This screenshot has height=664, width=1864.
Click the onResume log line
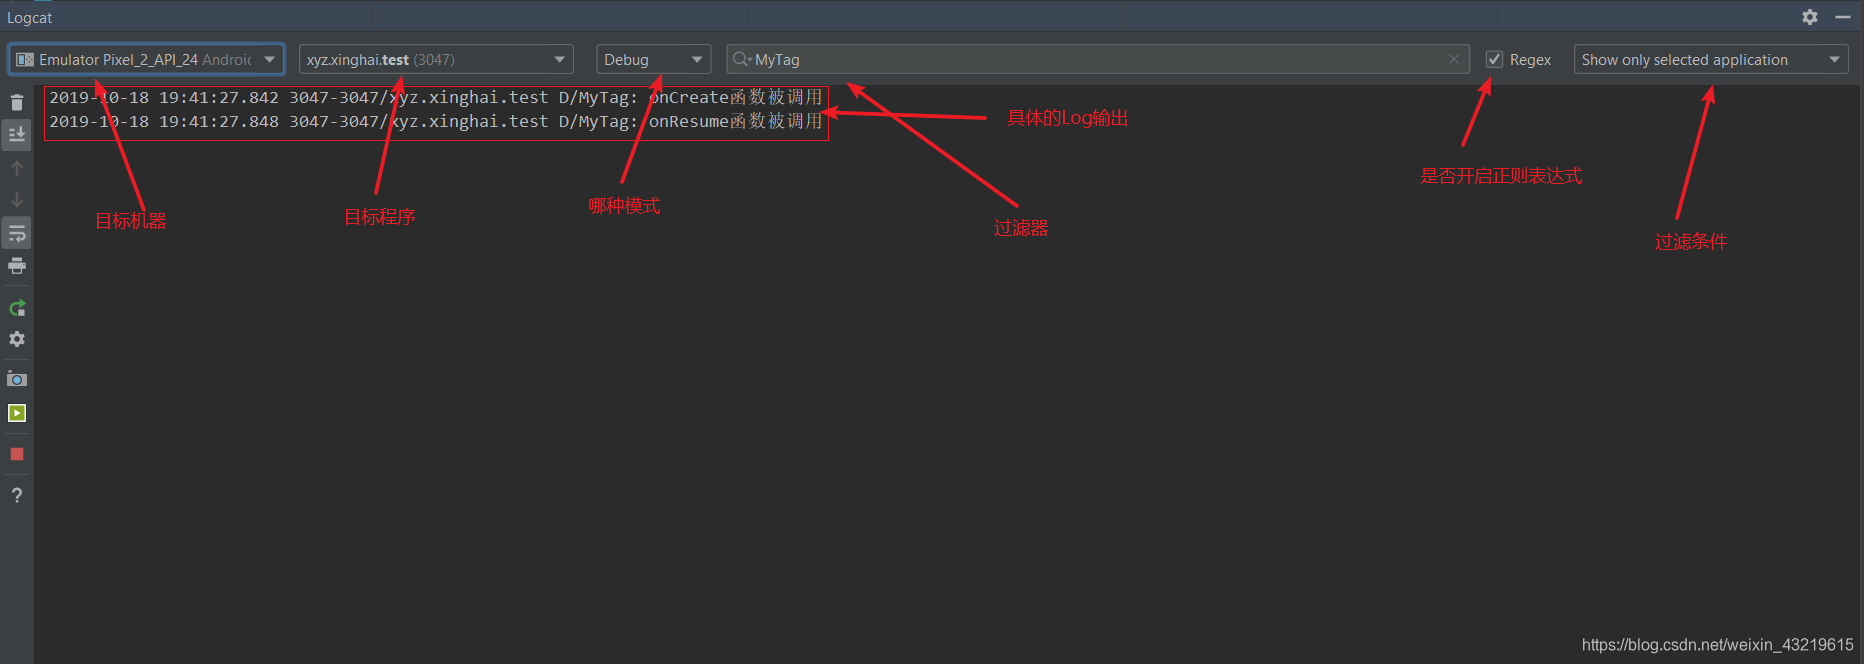pos(436,121)
